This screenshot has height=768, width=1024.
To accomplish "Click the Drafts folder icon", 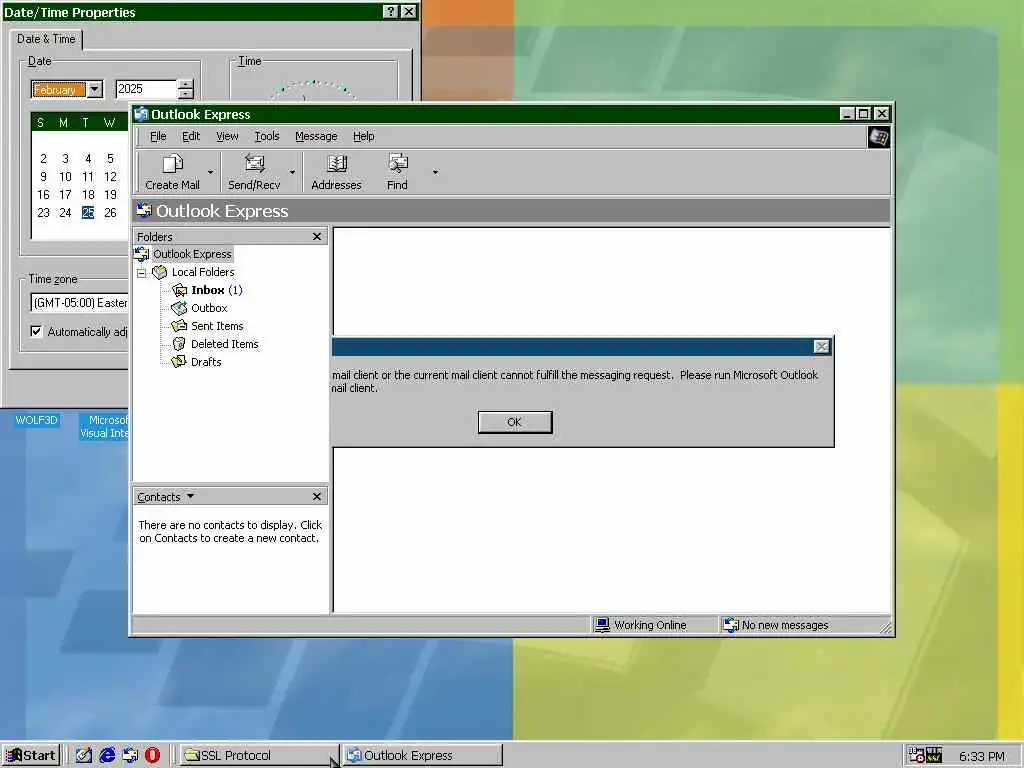I will tap(179, 362).
